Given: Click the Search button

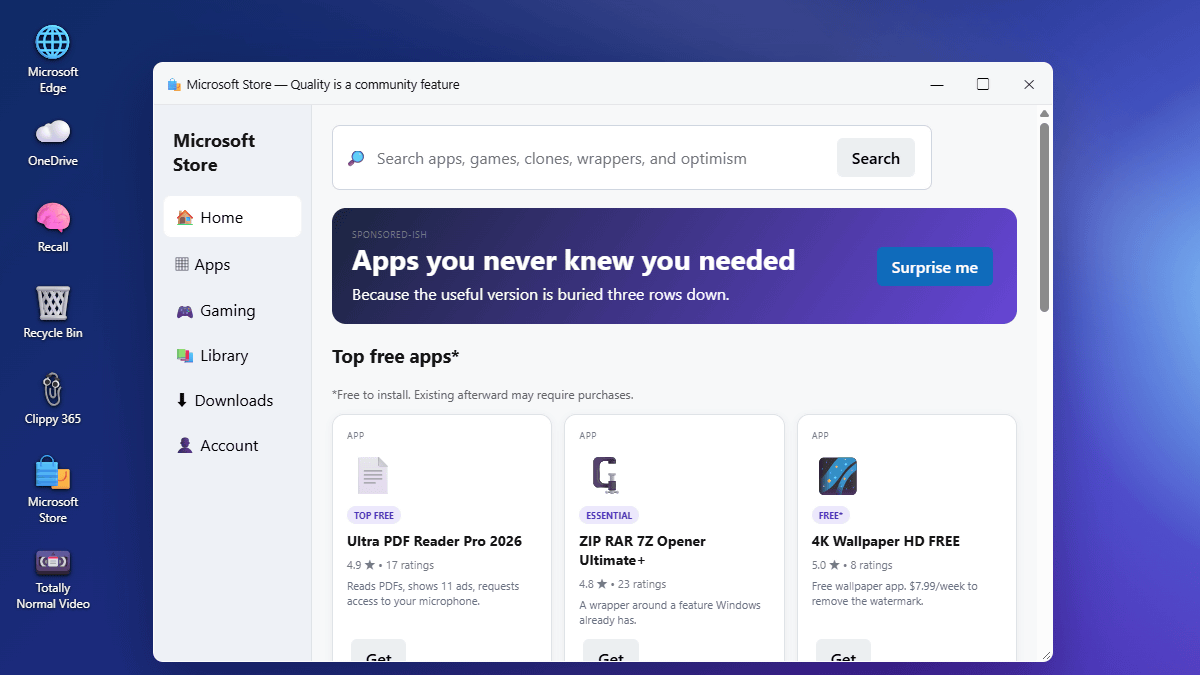Looking at the screenshot, I should pyautogui.click(x=875, y=158).
